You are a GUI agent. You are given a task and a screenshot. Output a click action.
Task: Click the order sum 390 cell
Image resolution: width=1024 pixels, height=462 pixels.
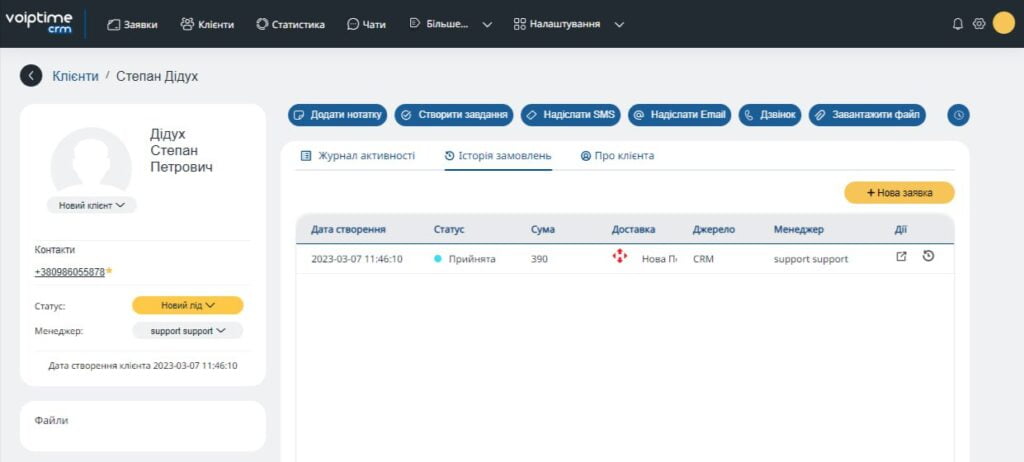coord(539,259)
